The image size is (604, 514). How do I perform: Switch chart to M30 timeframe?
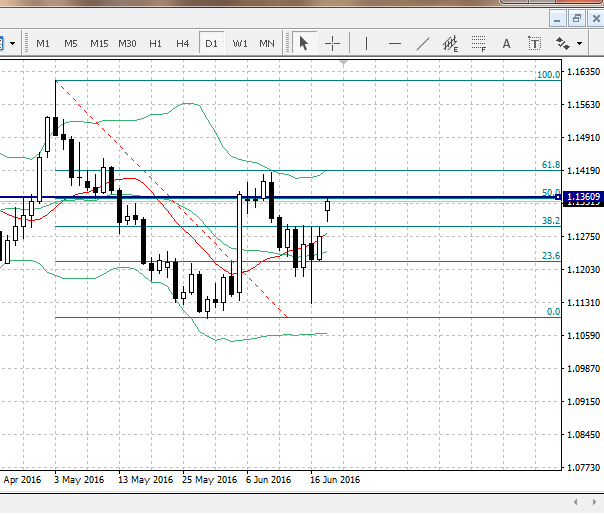pos(127,44)
